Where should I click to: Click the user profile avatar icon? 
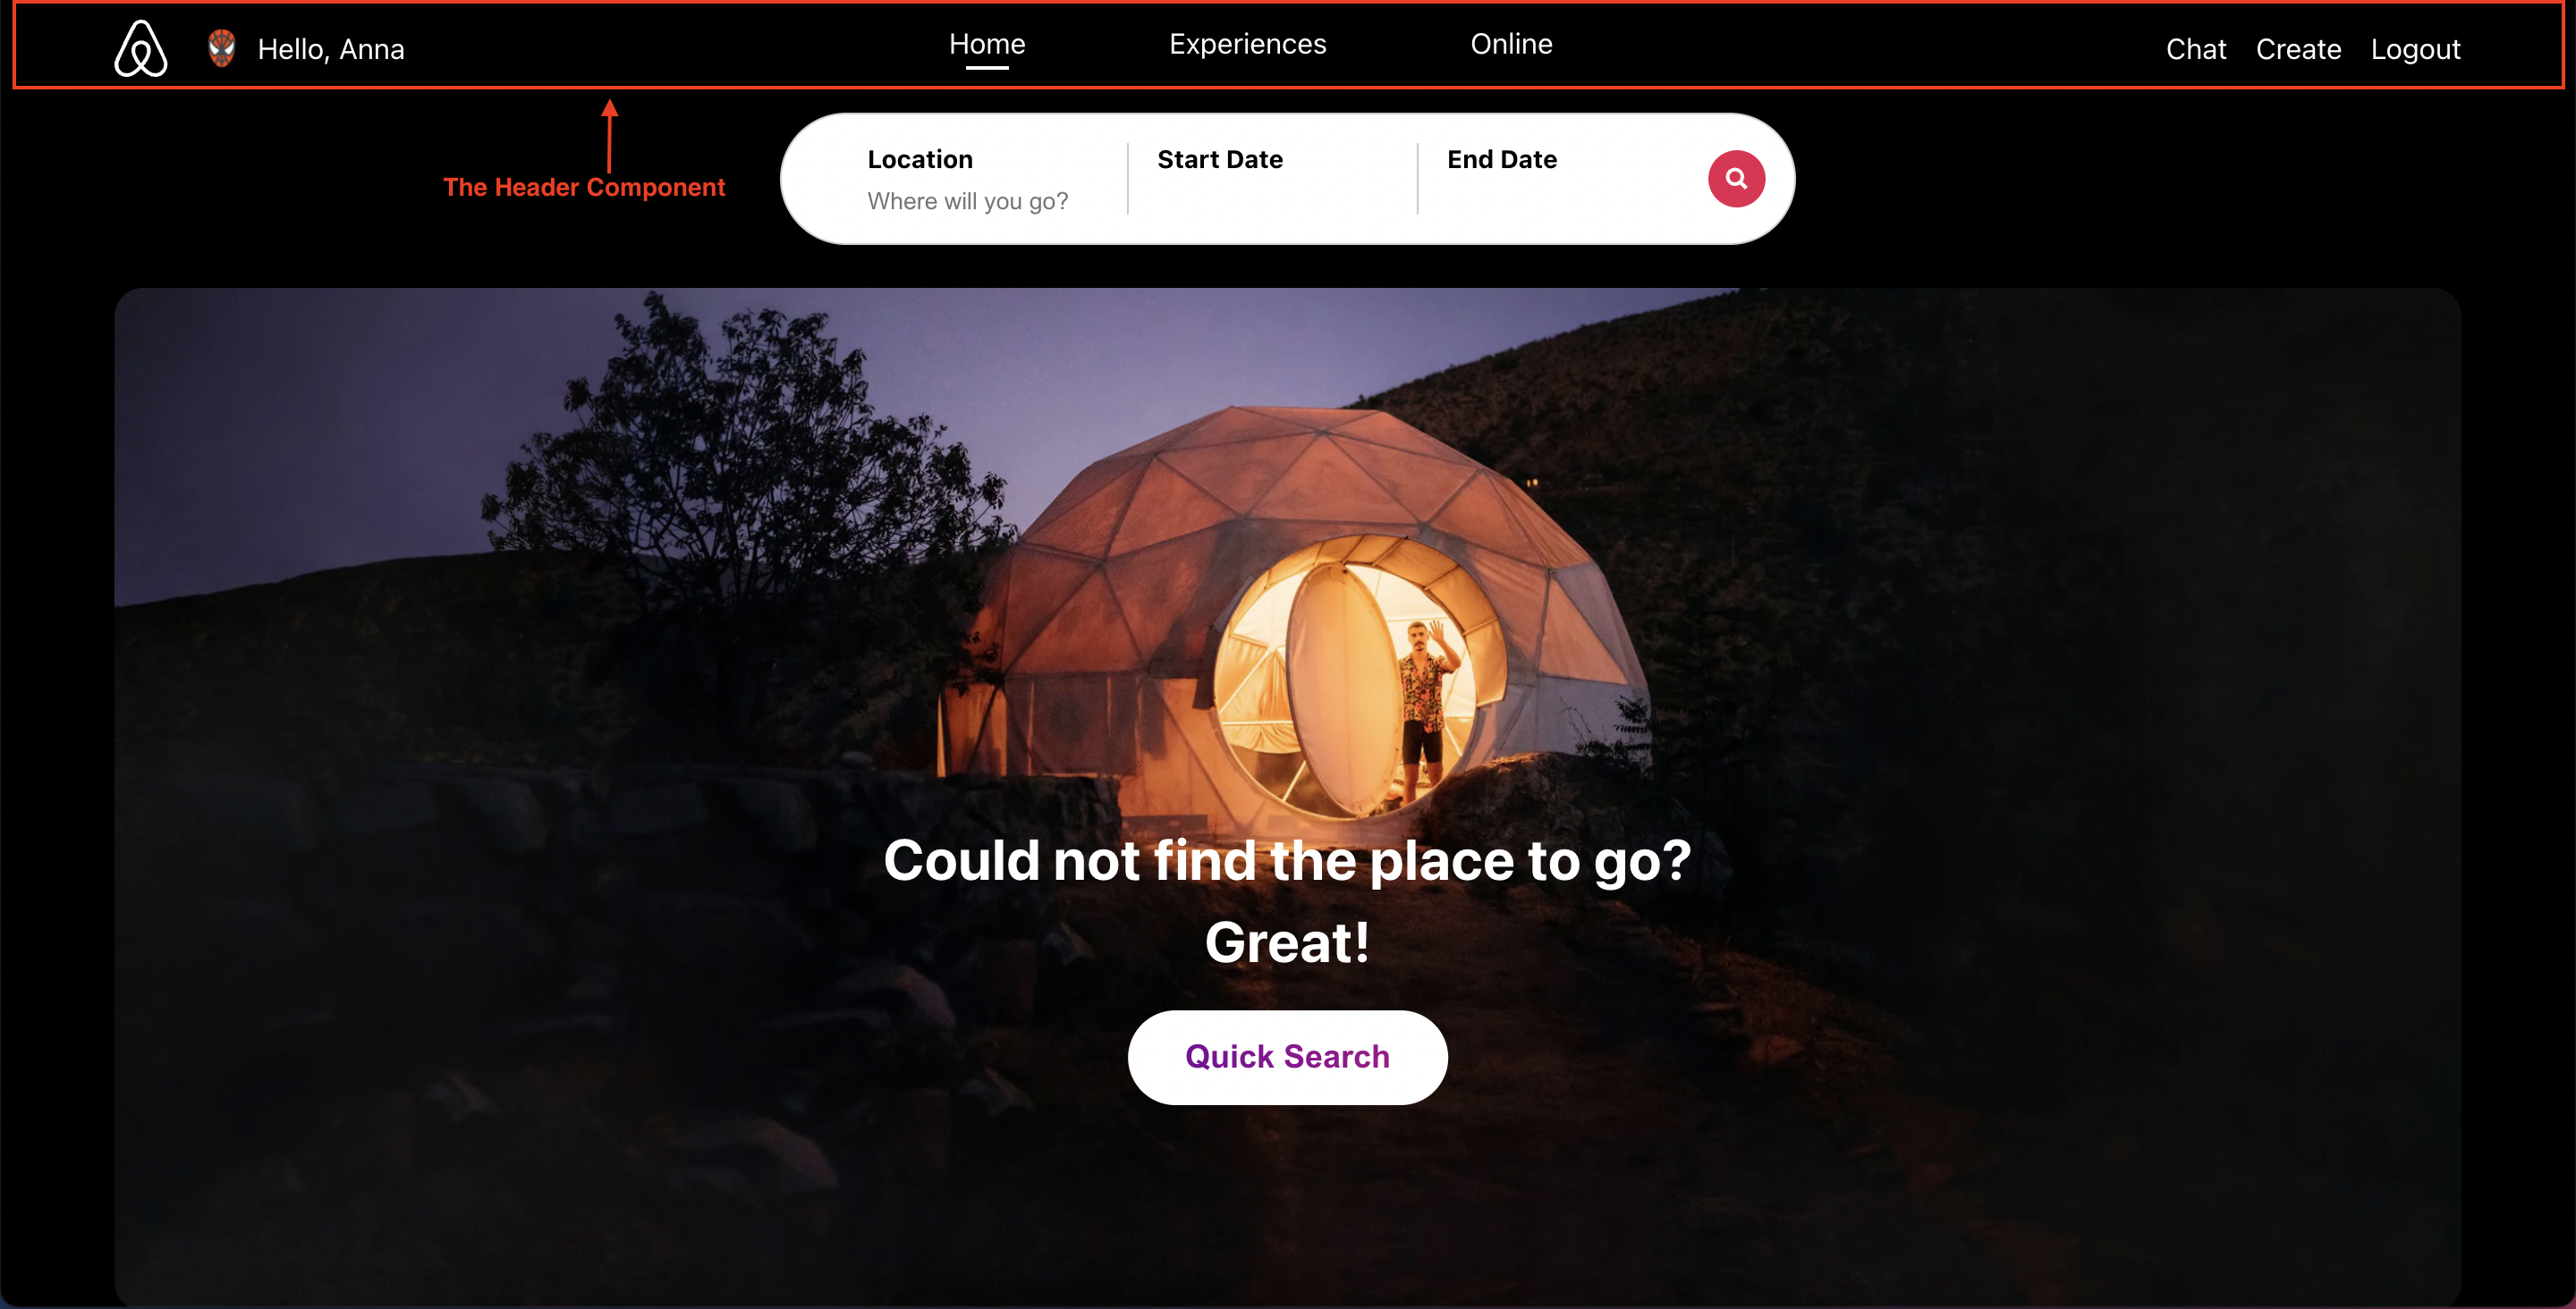(x=219, y=48)
